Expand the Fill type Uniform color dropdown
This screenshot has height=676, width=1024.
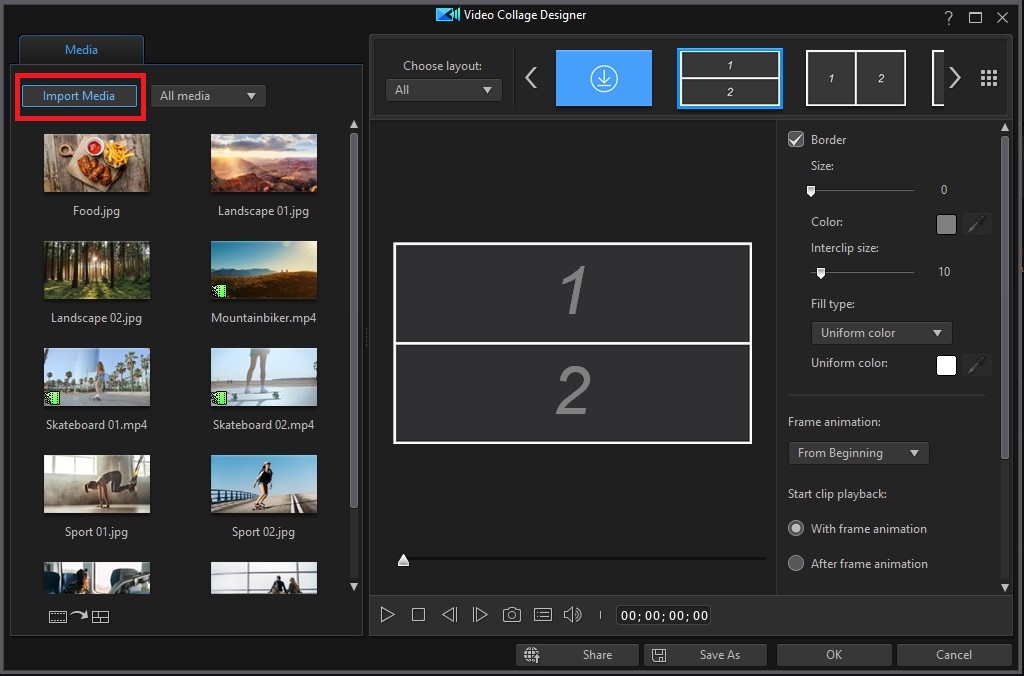pos(881,333)
